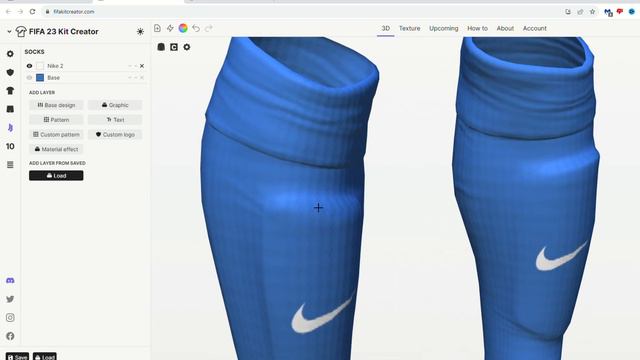This screenshot has width=640, height=360.
Task: Reload the page with browser refresh
Action: pos(33,12)
